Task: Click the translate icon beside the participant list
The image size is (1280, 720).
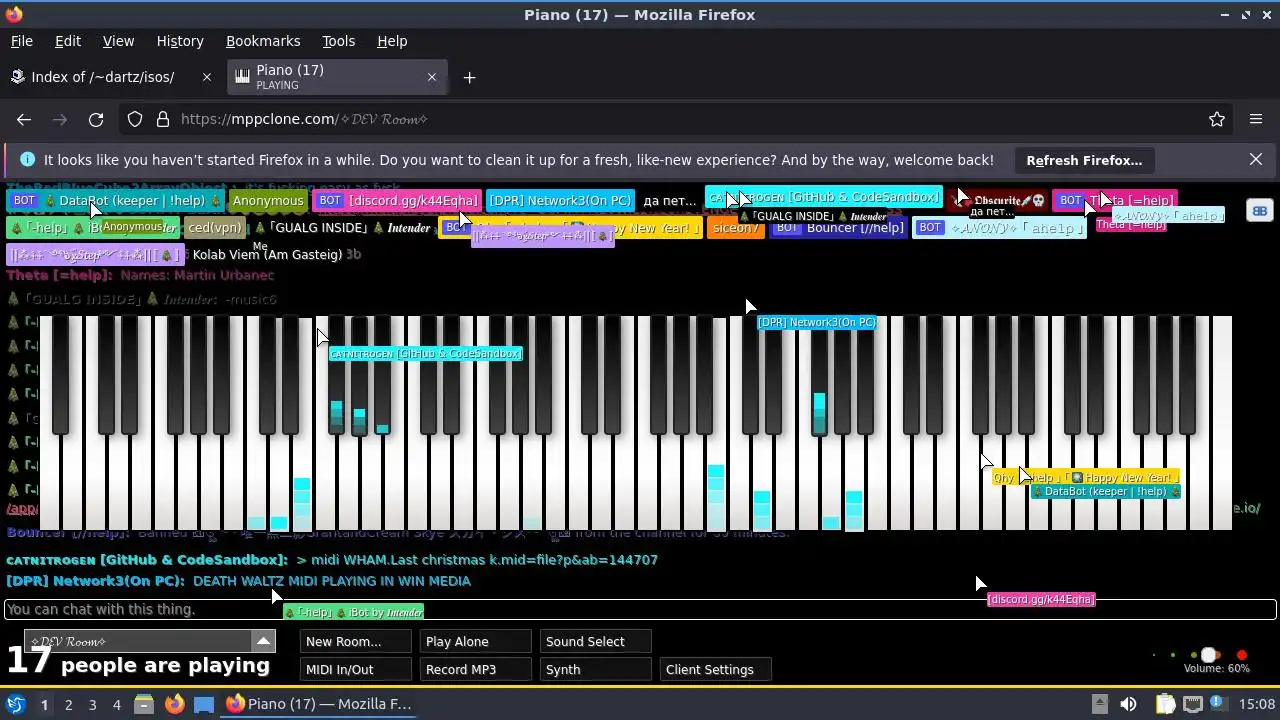Action: [x=1259, y=210]
